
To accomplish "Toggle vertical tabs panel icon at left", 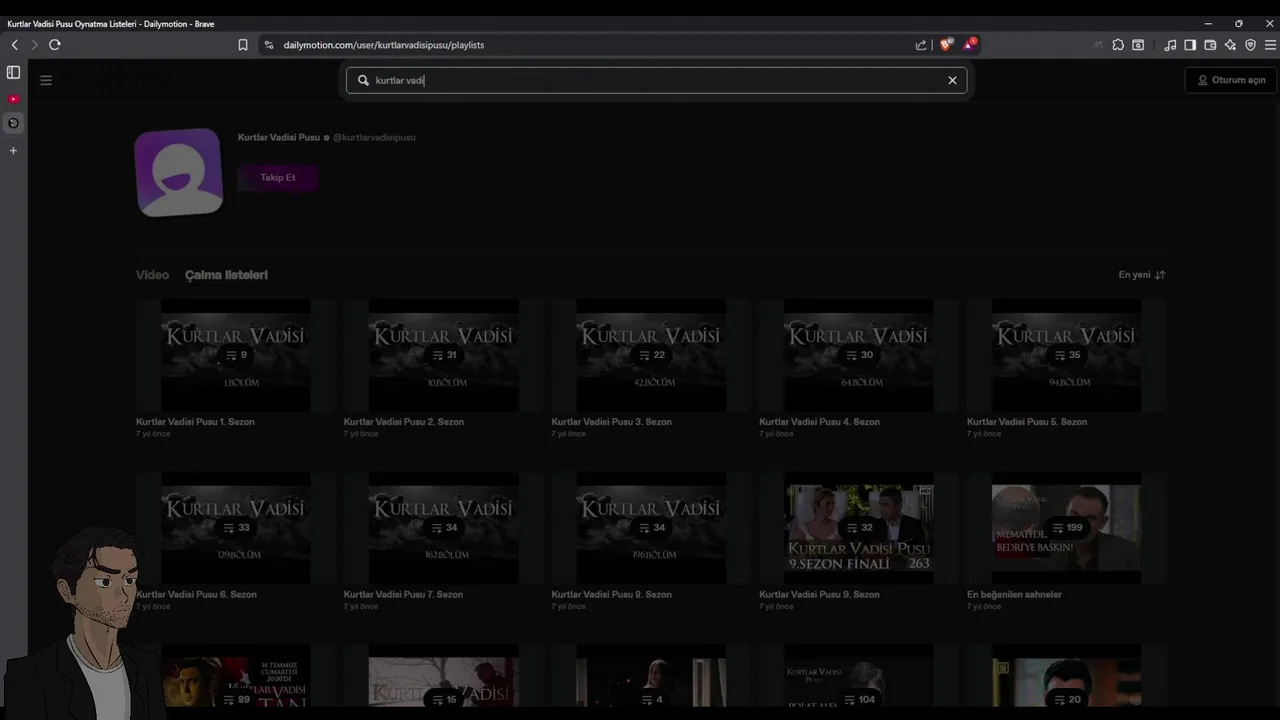I will tap(13, 73).
